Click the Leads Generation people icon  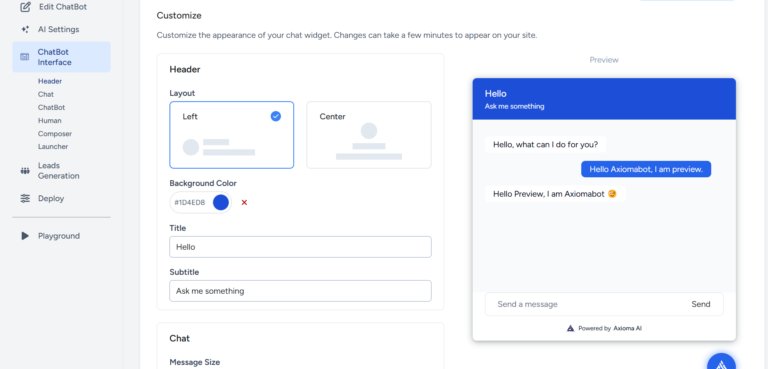point(25,171)
